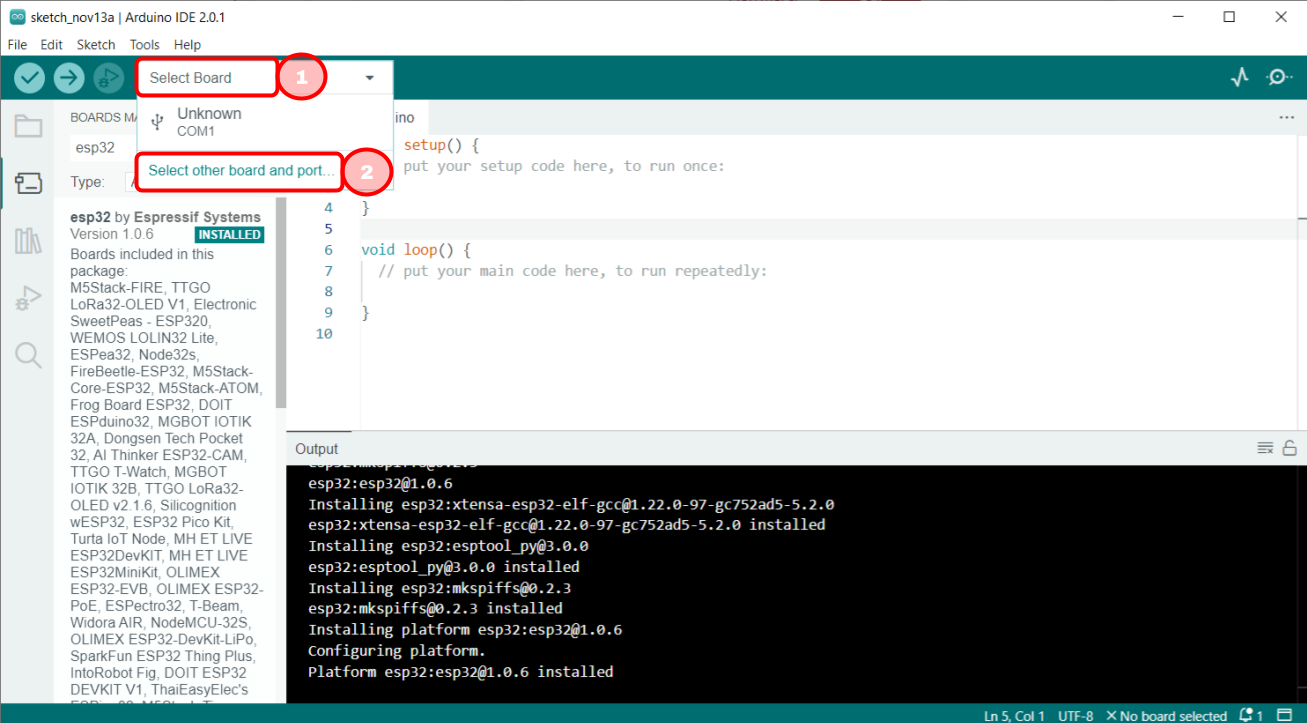Screen dimensions: 1307x723
Task: Open the Tools menu
Action: click(x=144, y=44)
